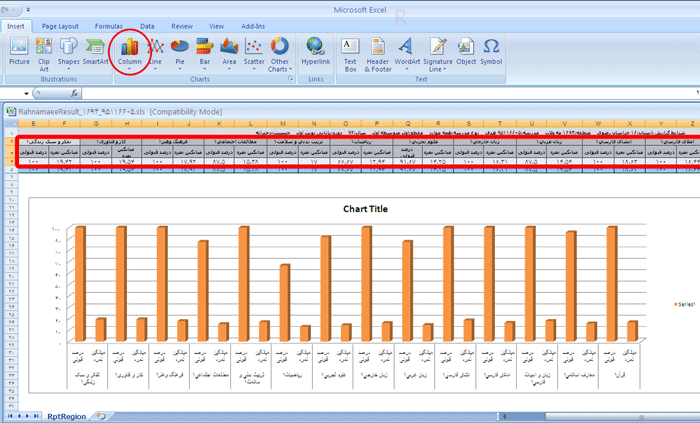This screenshot has width=700, height=423.
Task: Select the Chart Title text
Action: [x=365, y=209]
